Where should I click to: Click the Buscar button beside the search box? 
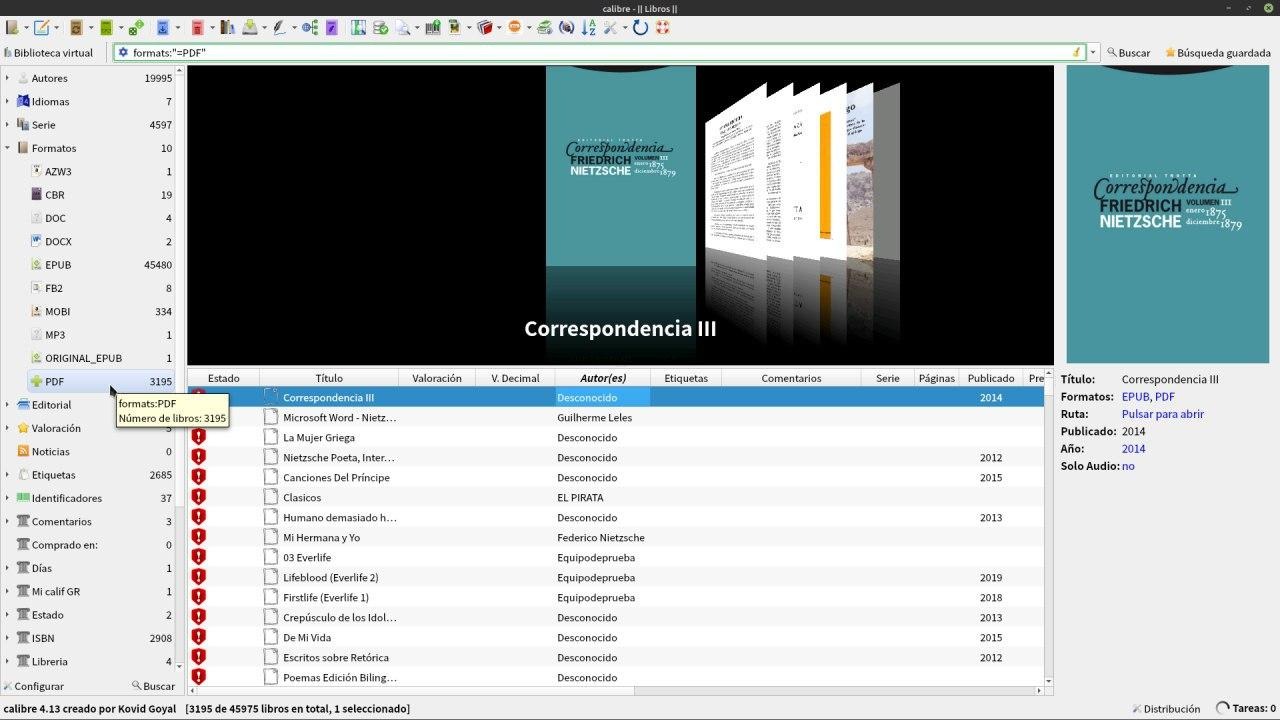point(1128,52)
